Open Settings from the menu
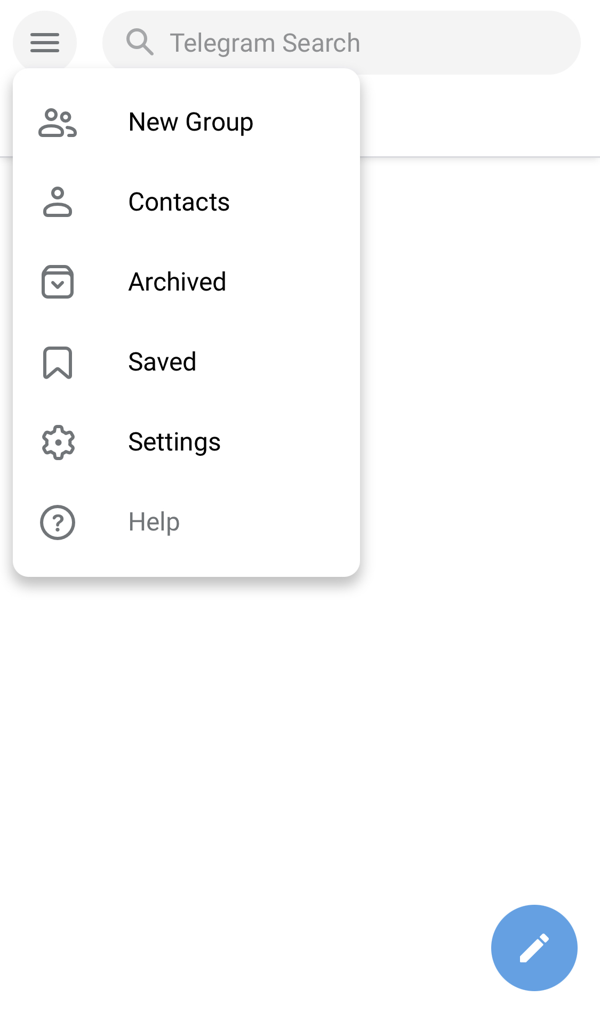Image resolution: width=600 pixels, height=1013 pixels. 174,442
